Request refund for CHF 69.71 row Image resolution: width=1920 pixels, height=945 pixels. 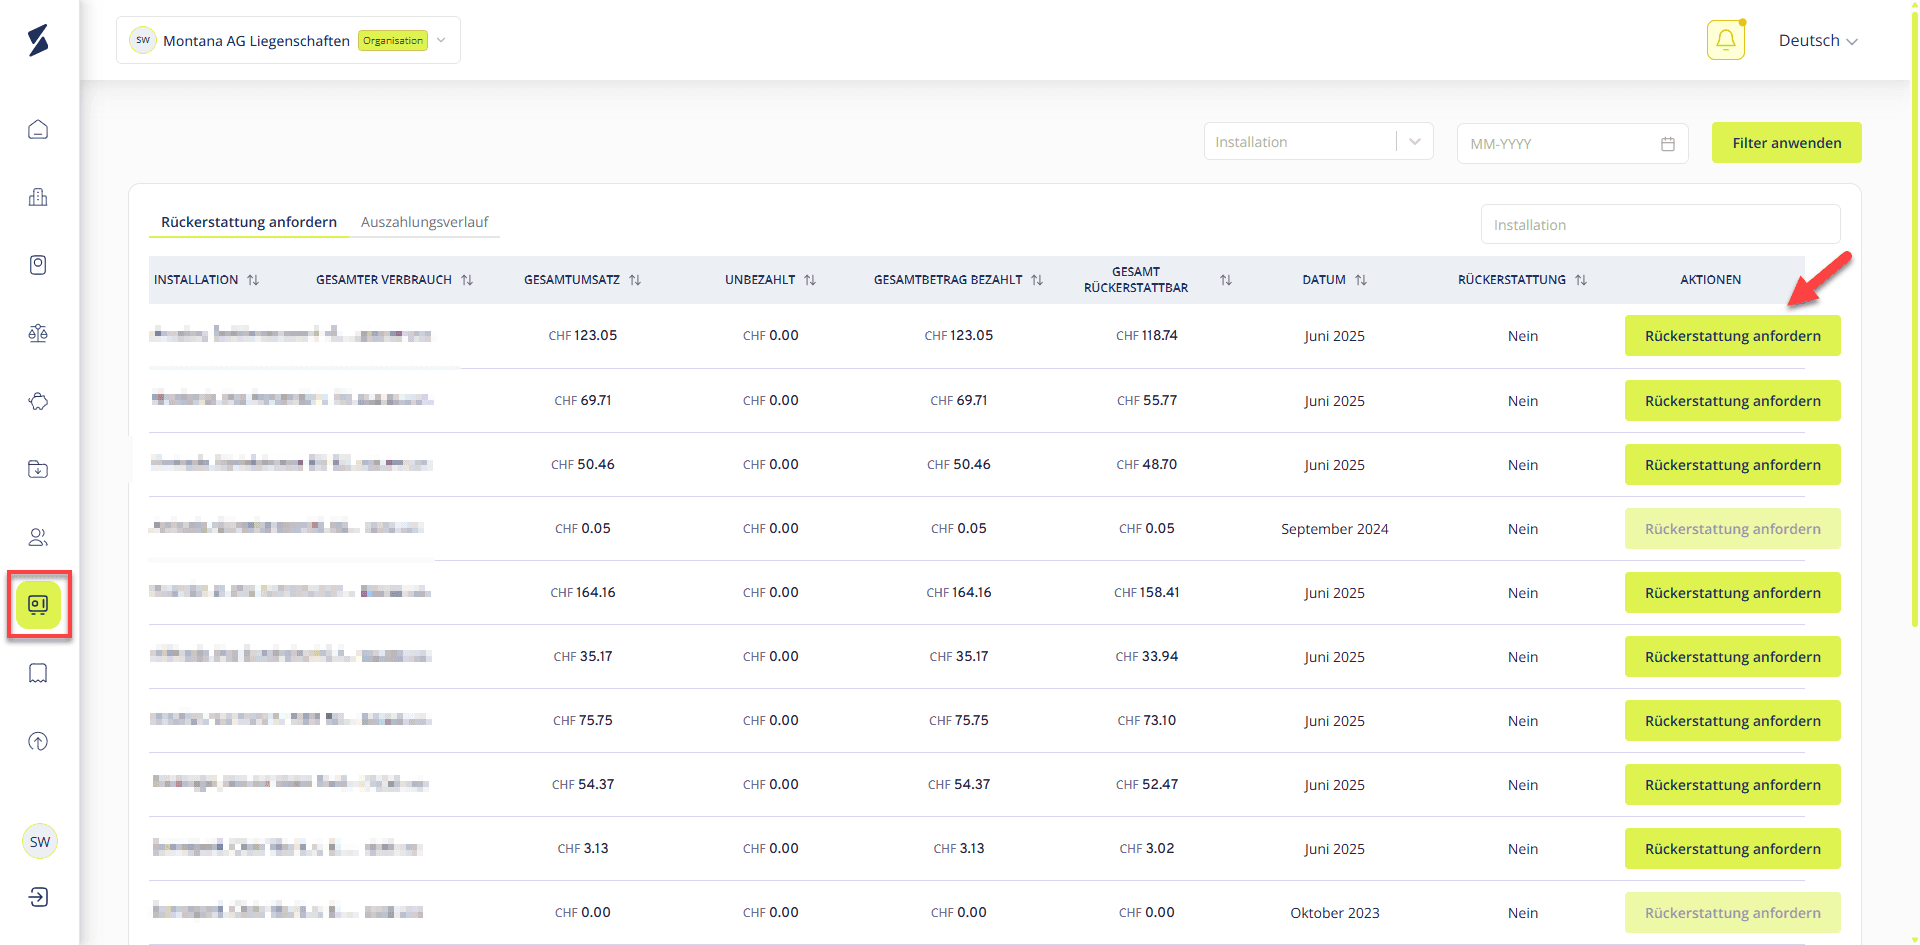point(1733,401)
